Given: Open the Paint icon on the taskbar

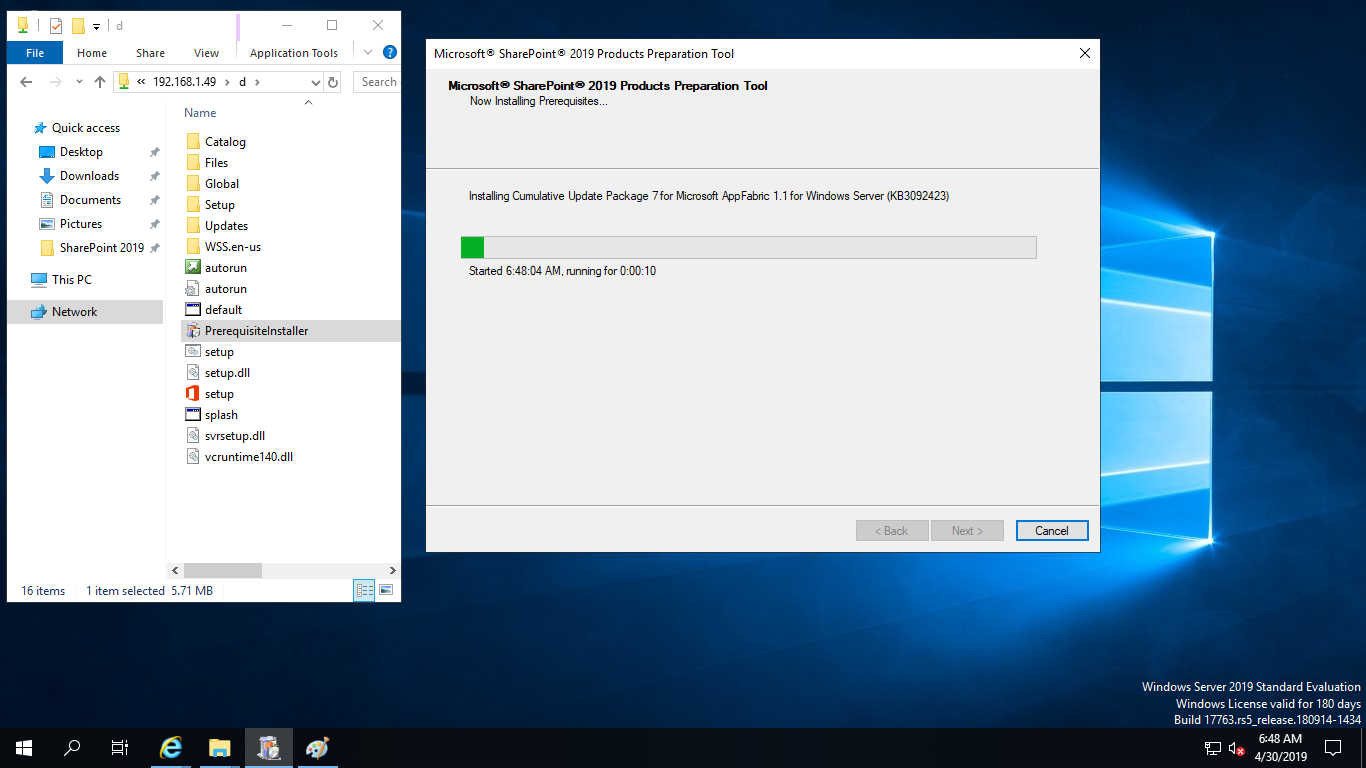Looking at the screenshot, I should [317, 748].
